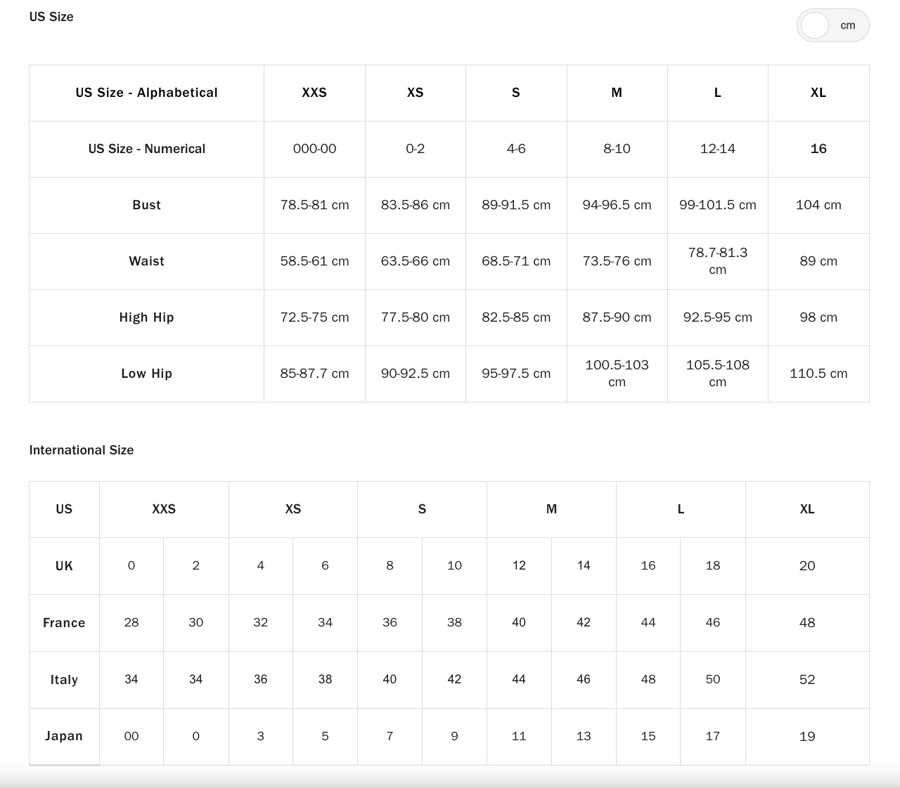The height and width of the screenshot is (788, 900).
Task: Click the 78.7-81.3 cm waist cell
Action: (717, 261)
